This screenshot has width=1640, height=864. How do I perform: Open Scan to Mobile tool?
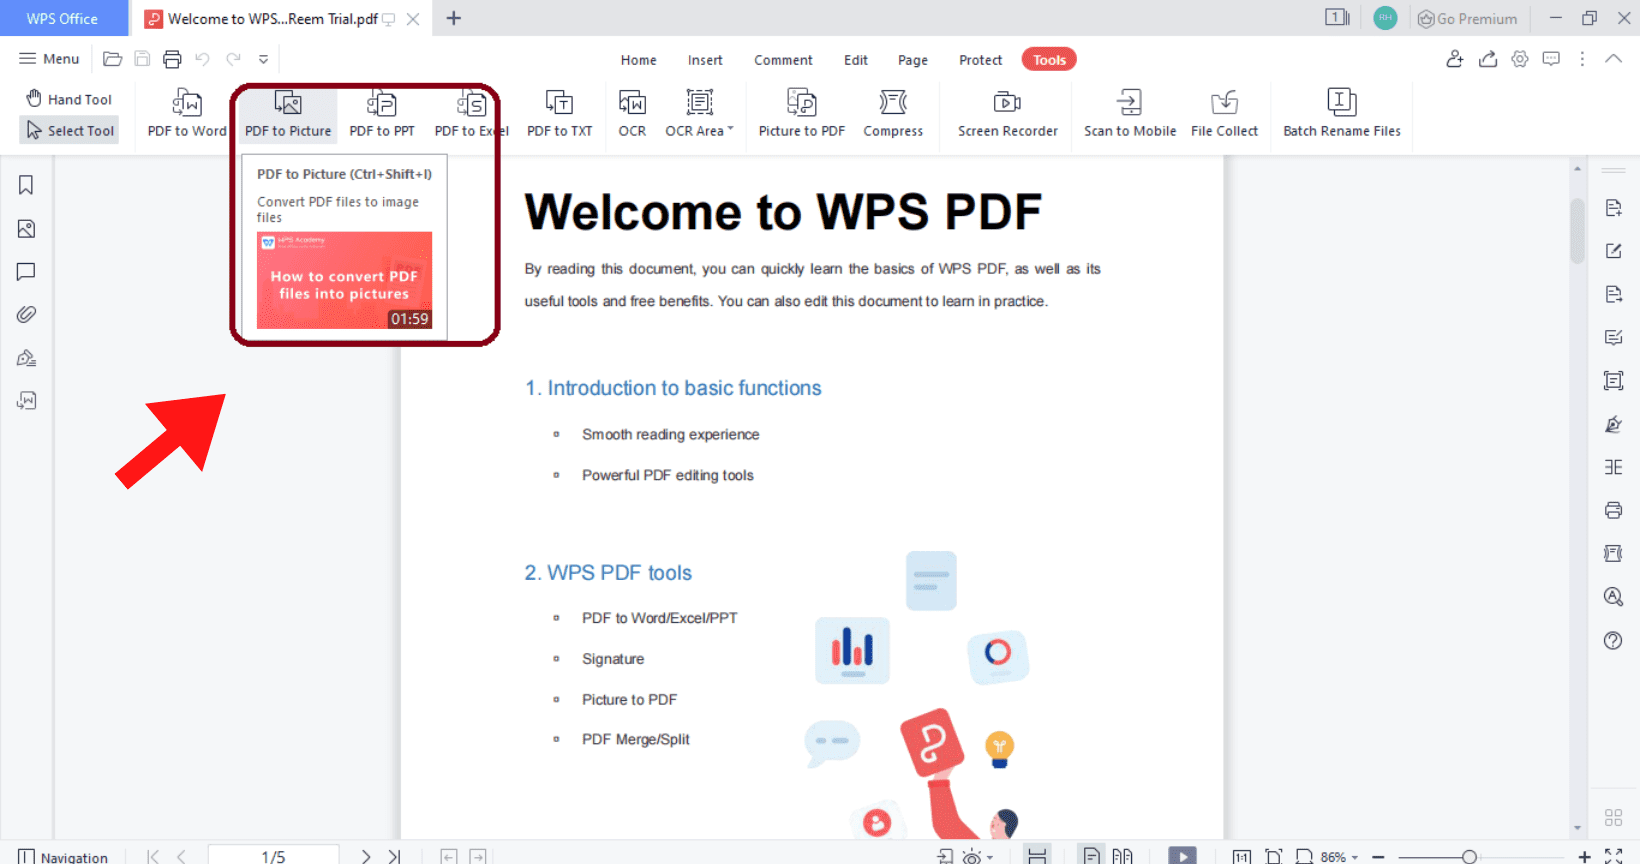click(1130, 112)
